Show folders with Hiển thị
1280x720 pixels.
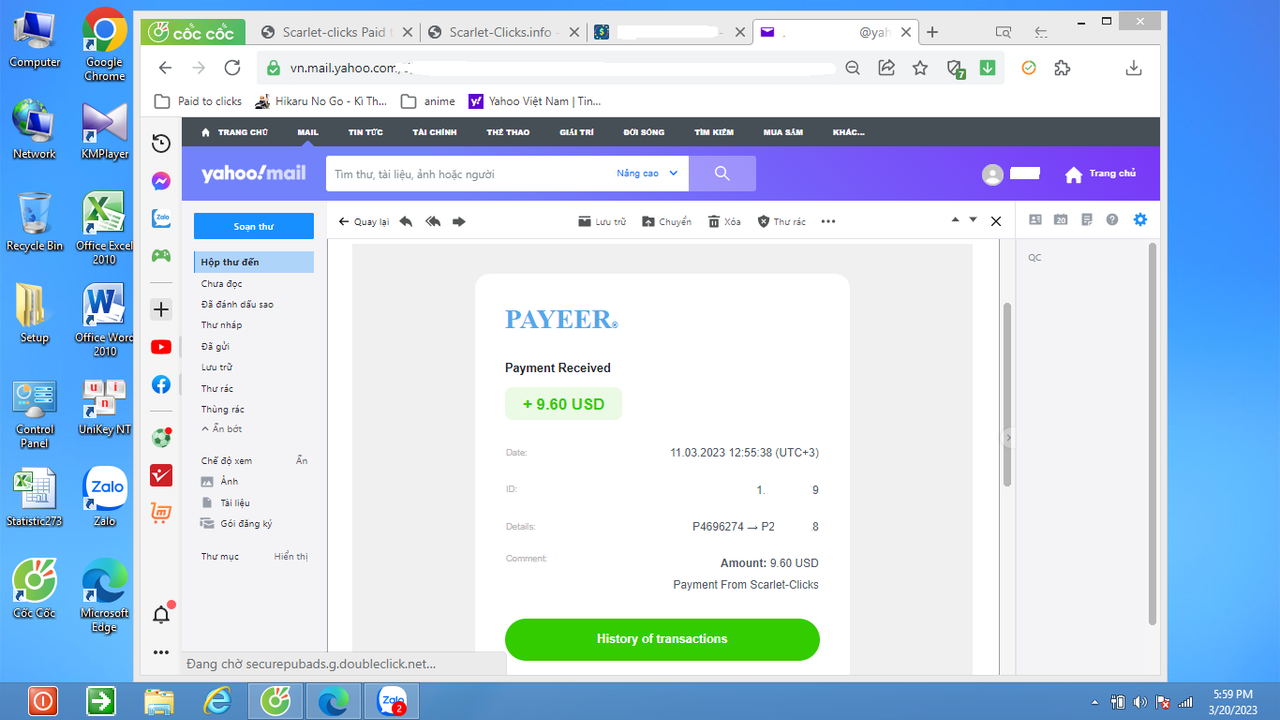pyautogui.click(x=291, y=557)
